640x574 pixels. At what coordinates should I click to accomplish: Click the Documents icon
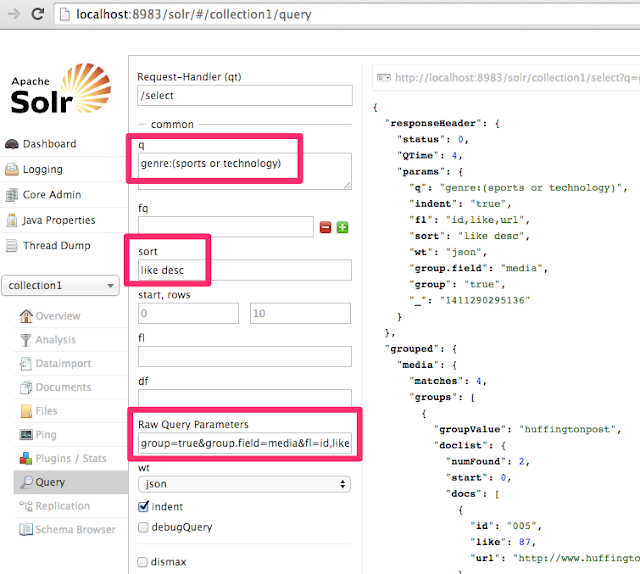(26, 387)
